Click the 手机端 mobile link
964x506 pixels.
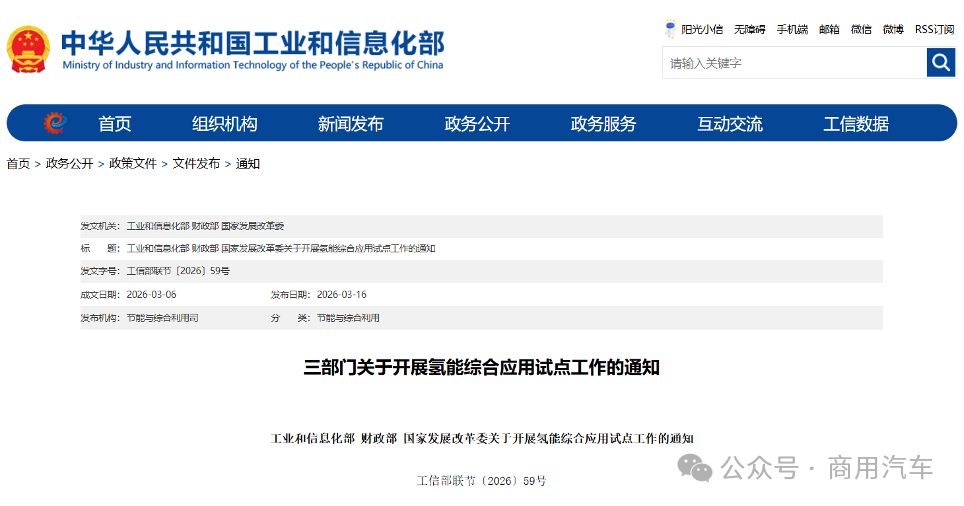coord(792,29)
